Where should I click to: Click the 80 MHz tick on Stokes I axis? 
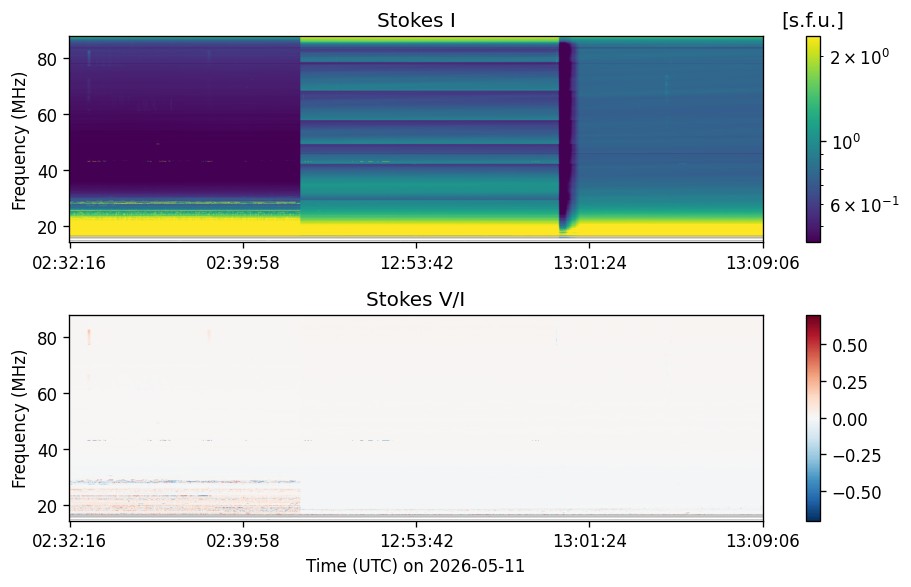46,59
